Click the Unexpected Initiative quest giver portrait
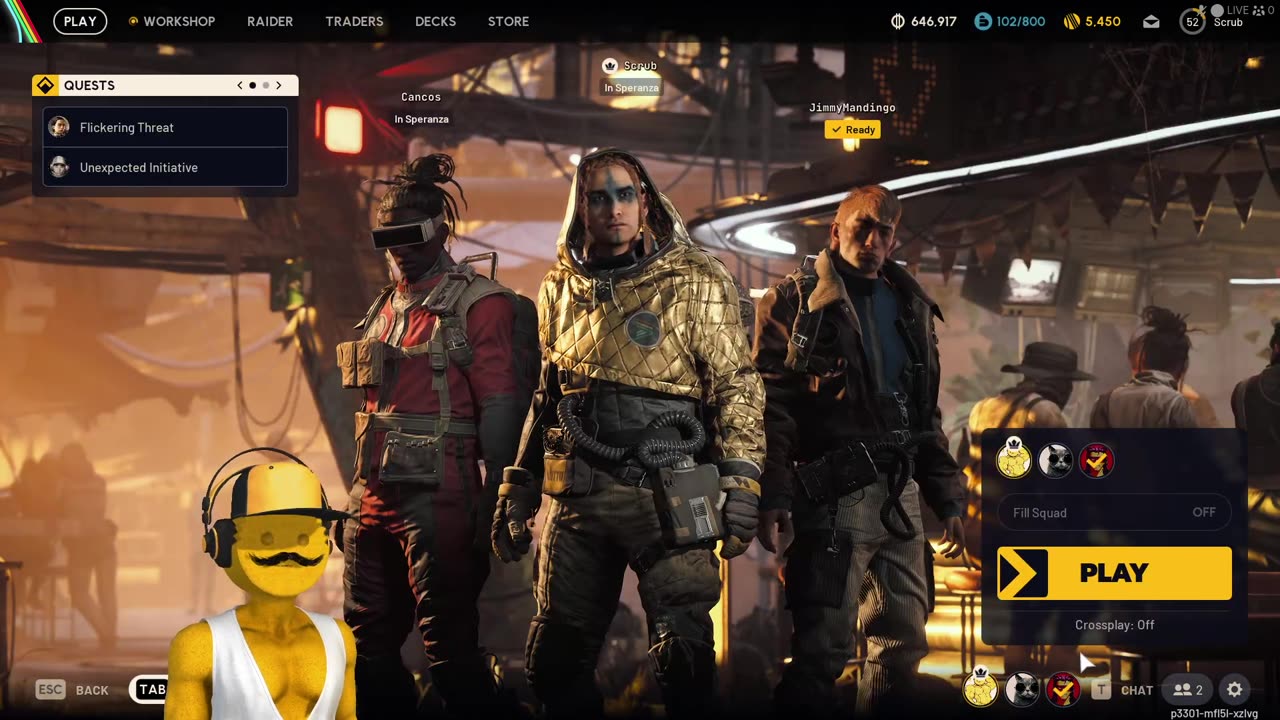The image size is (1280, 720). pos(59,167)
